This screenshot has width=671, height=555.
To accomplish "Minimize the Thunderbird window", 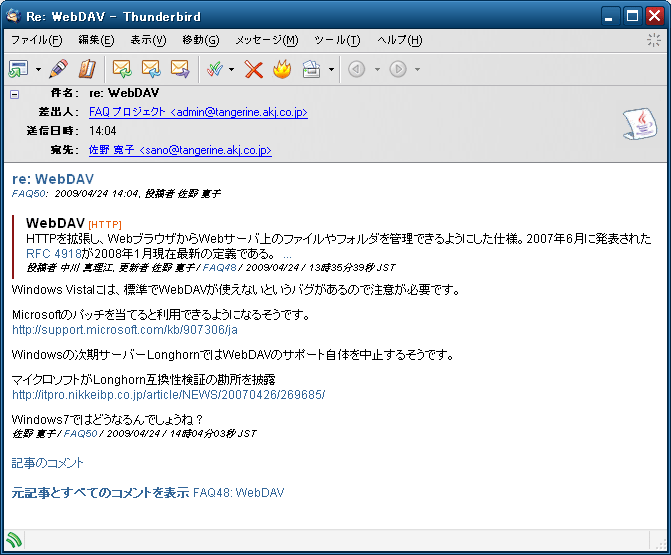I will (x=609, y=16).
